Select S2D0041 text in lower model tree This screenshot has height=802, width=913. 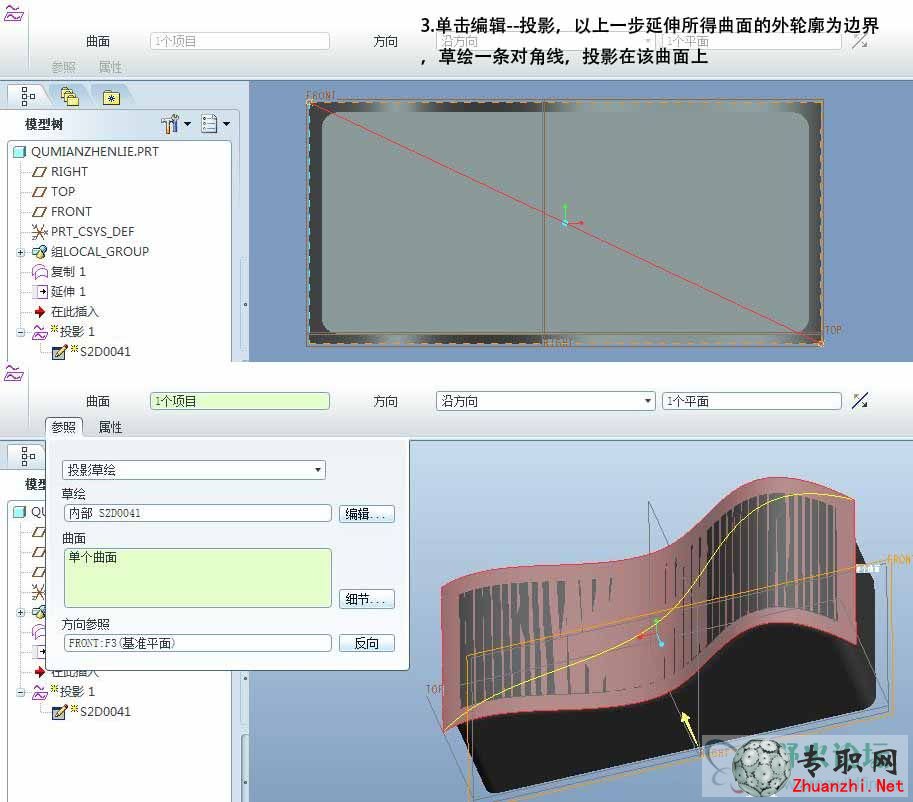pos(105,712)
